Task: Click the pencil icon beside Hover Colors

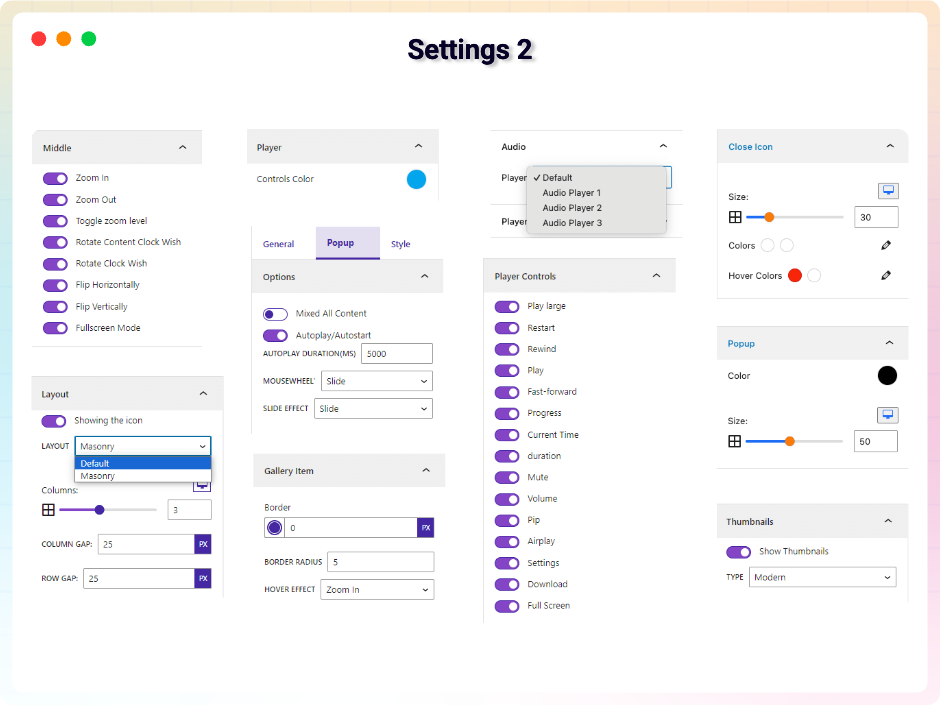Action: [x=886, y=275]
